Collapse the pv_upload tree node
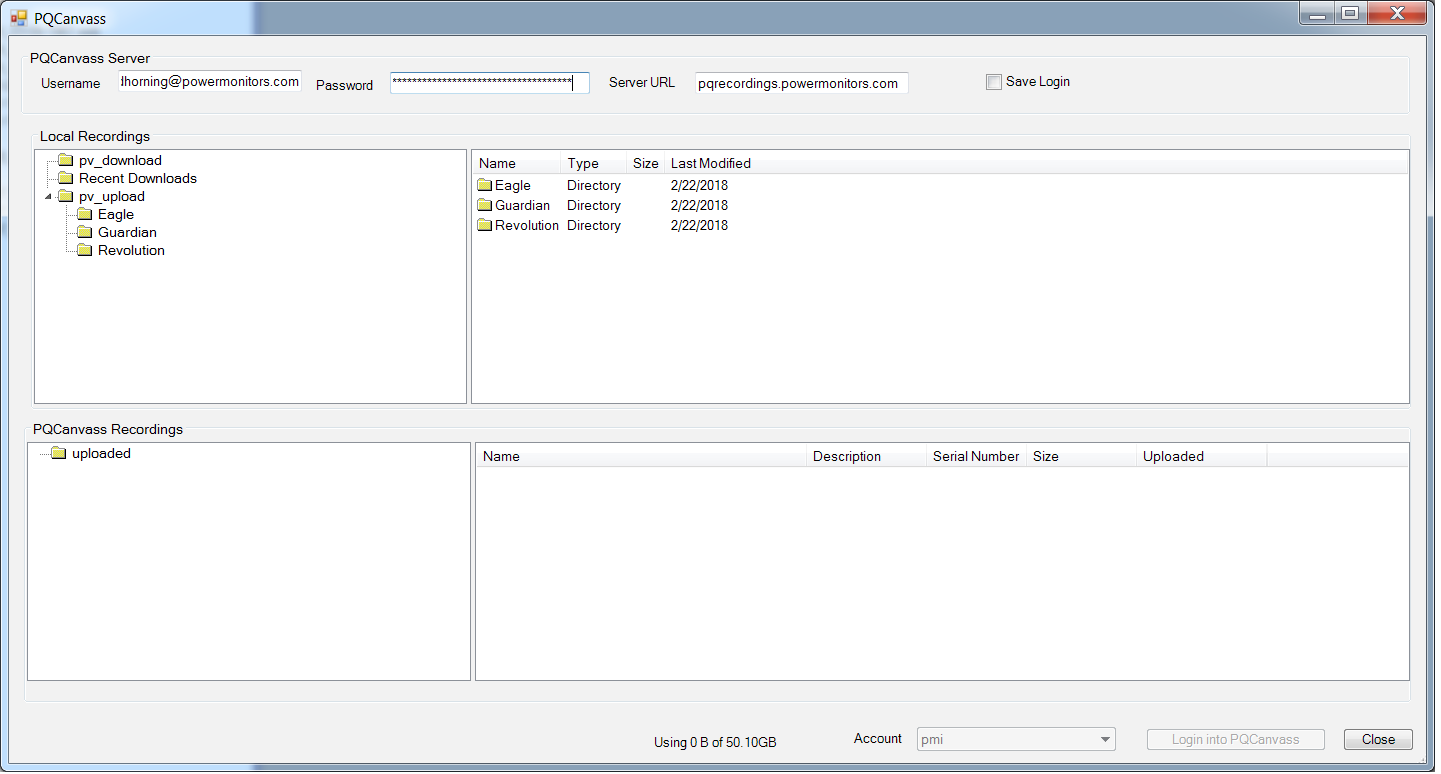Screen dimensions: 1441x774 point(47,196)
